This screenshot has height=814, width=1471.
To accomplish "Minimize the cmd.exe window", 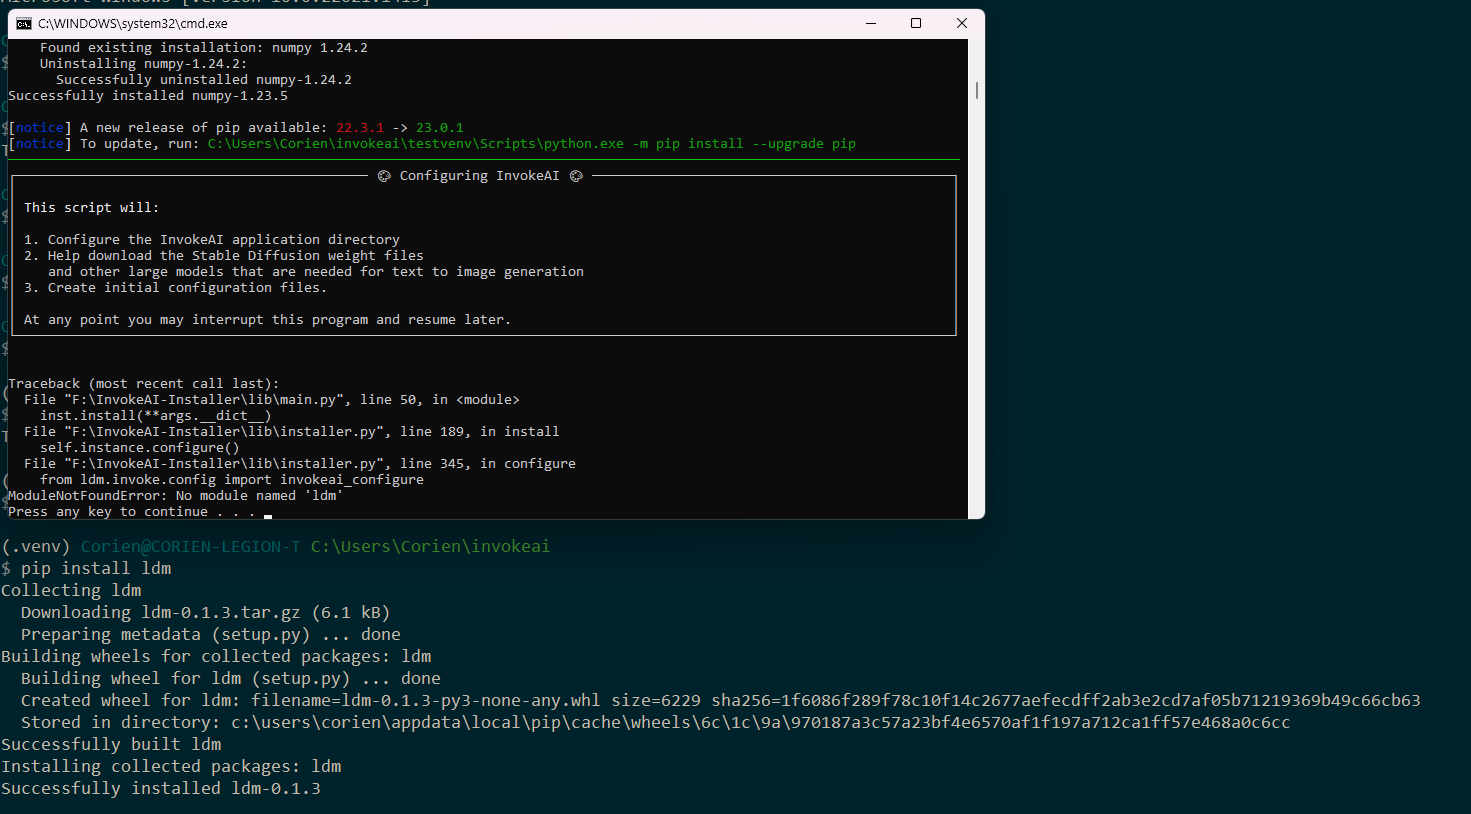I will point(869,22).
